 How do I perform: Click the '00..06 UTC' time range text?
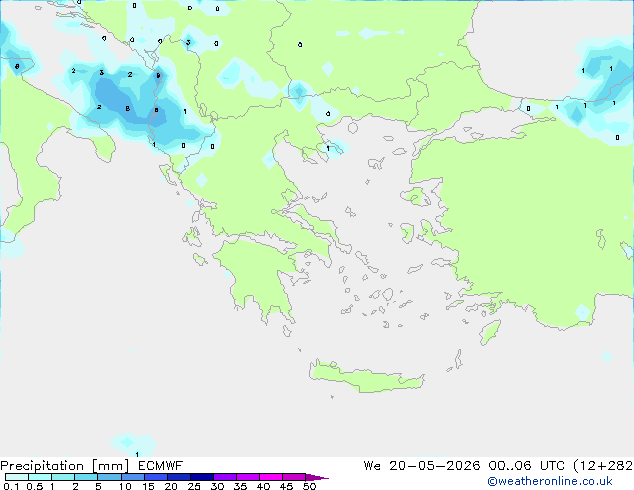526,466
